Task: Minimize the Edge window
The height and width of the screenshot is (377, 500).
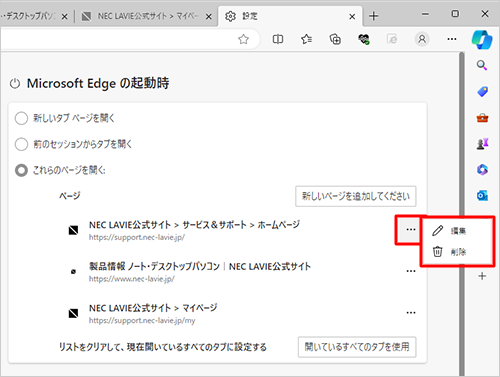Action: pos(425,14)
